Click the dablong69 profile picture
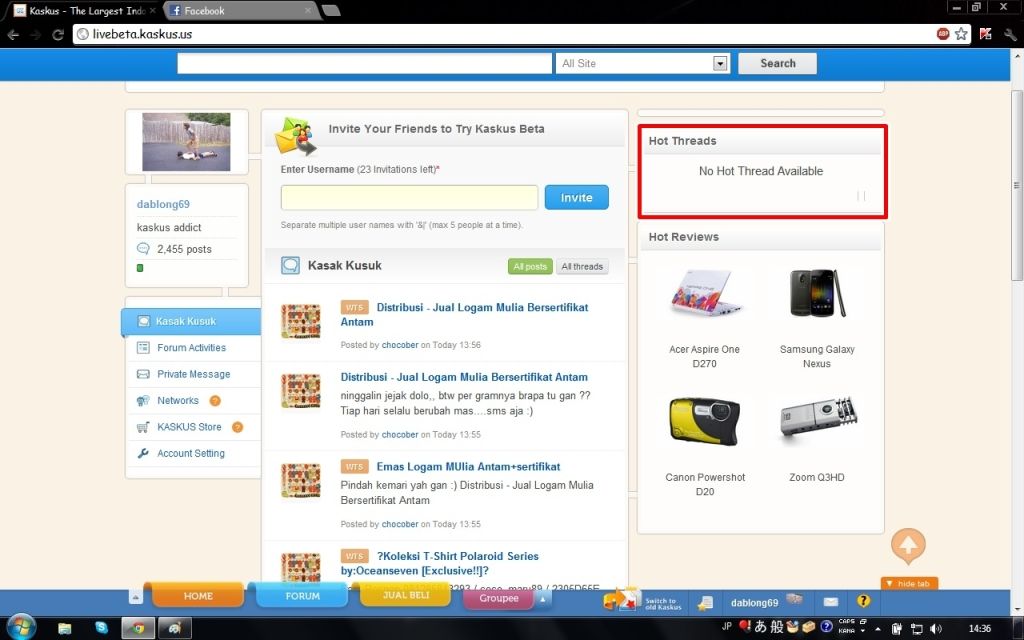This screenshot has width=1024, height=640. tap(186, 142)
